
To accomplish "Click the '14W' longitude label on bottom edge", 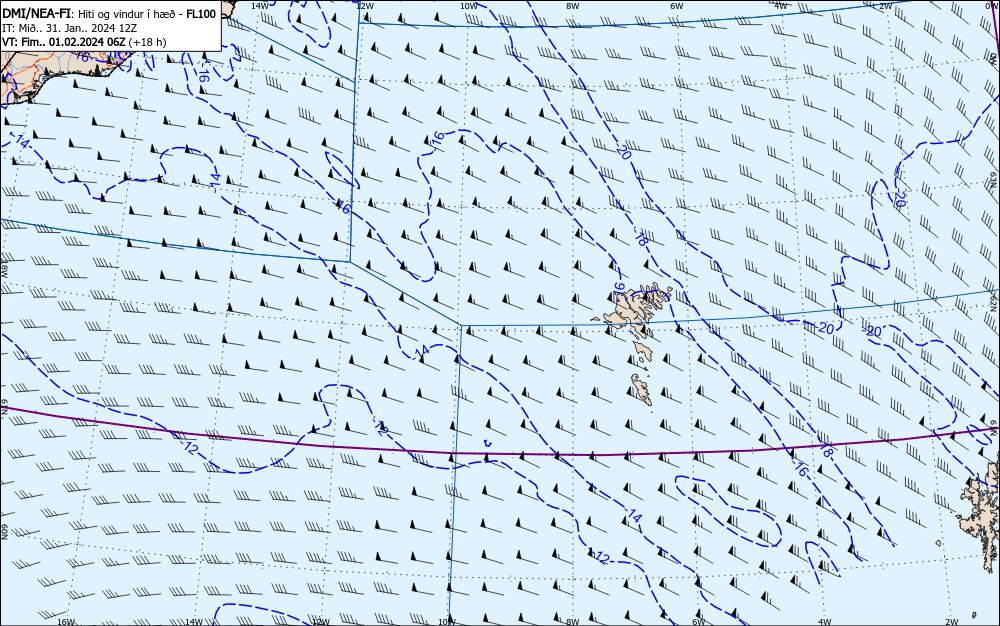I will 194,622.
